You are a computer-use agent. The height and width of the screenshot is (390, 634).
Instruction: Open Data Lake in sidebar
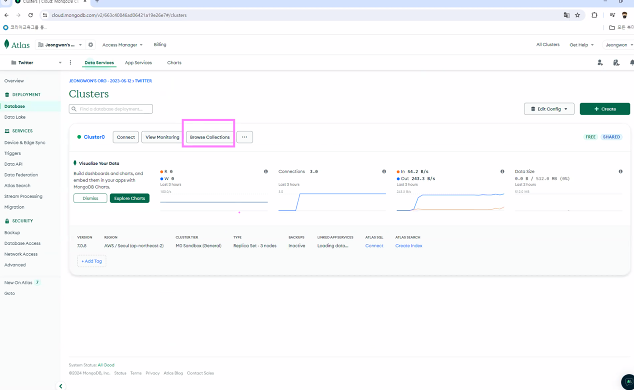coord(15,117)
